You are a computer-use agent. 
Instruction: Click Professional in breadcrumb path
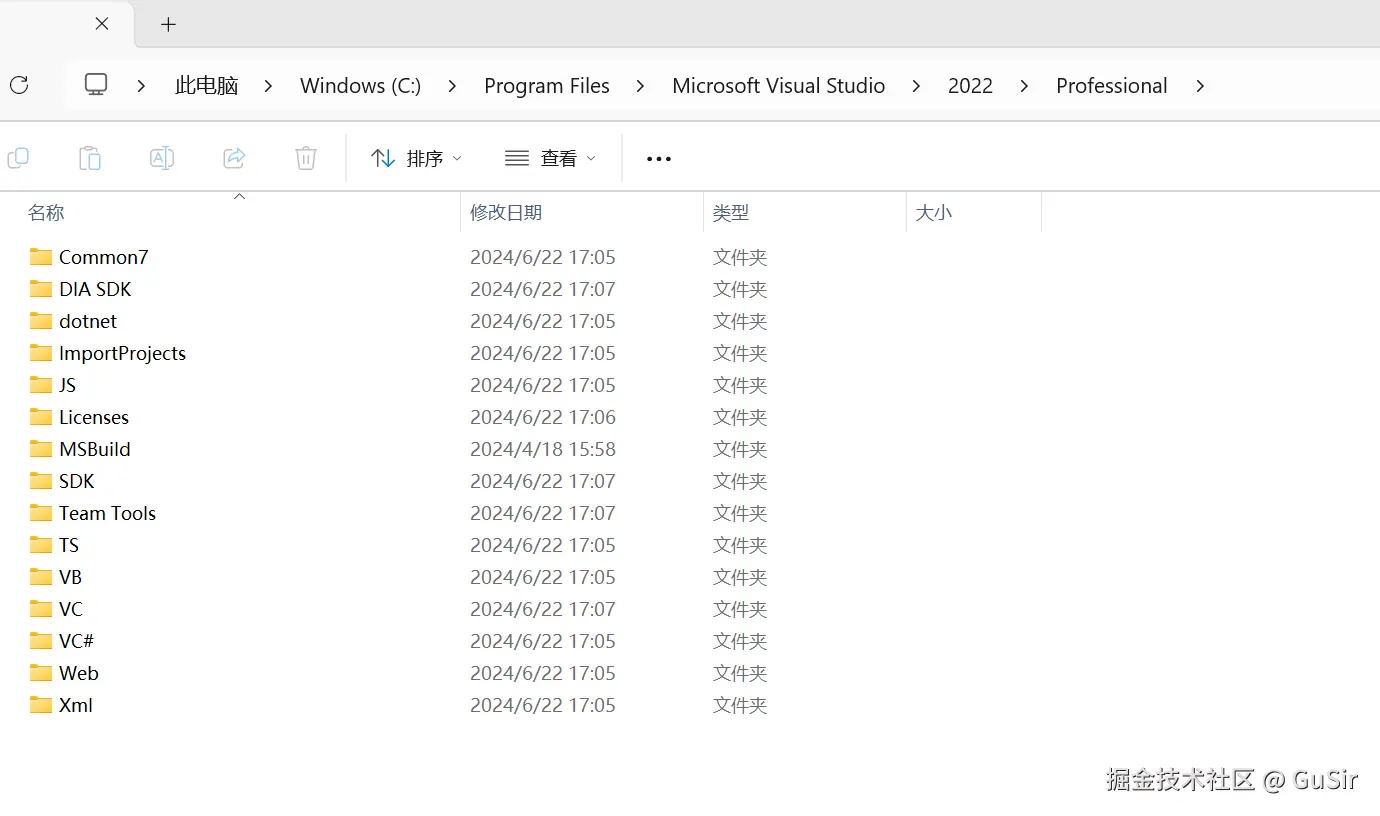(x=1112, y=86)
